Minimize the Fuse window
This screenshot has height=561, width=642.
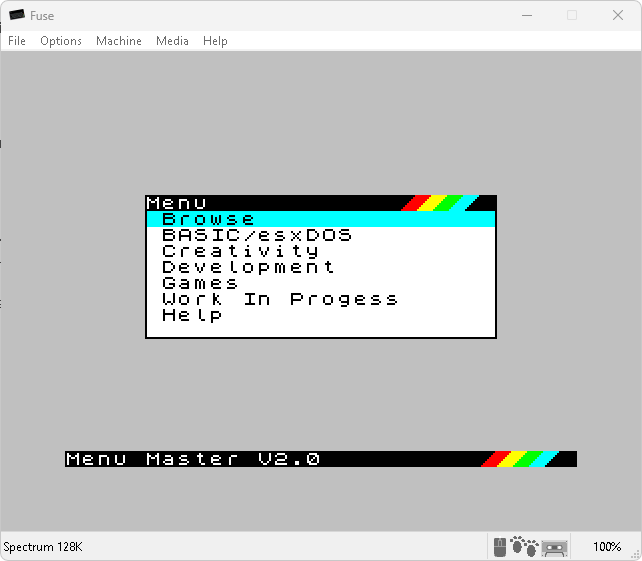527,16
